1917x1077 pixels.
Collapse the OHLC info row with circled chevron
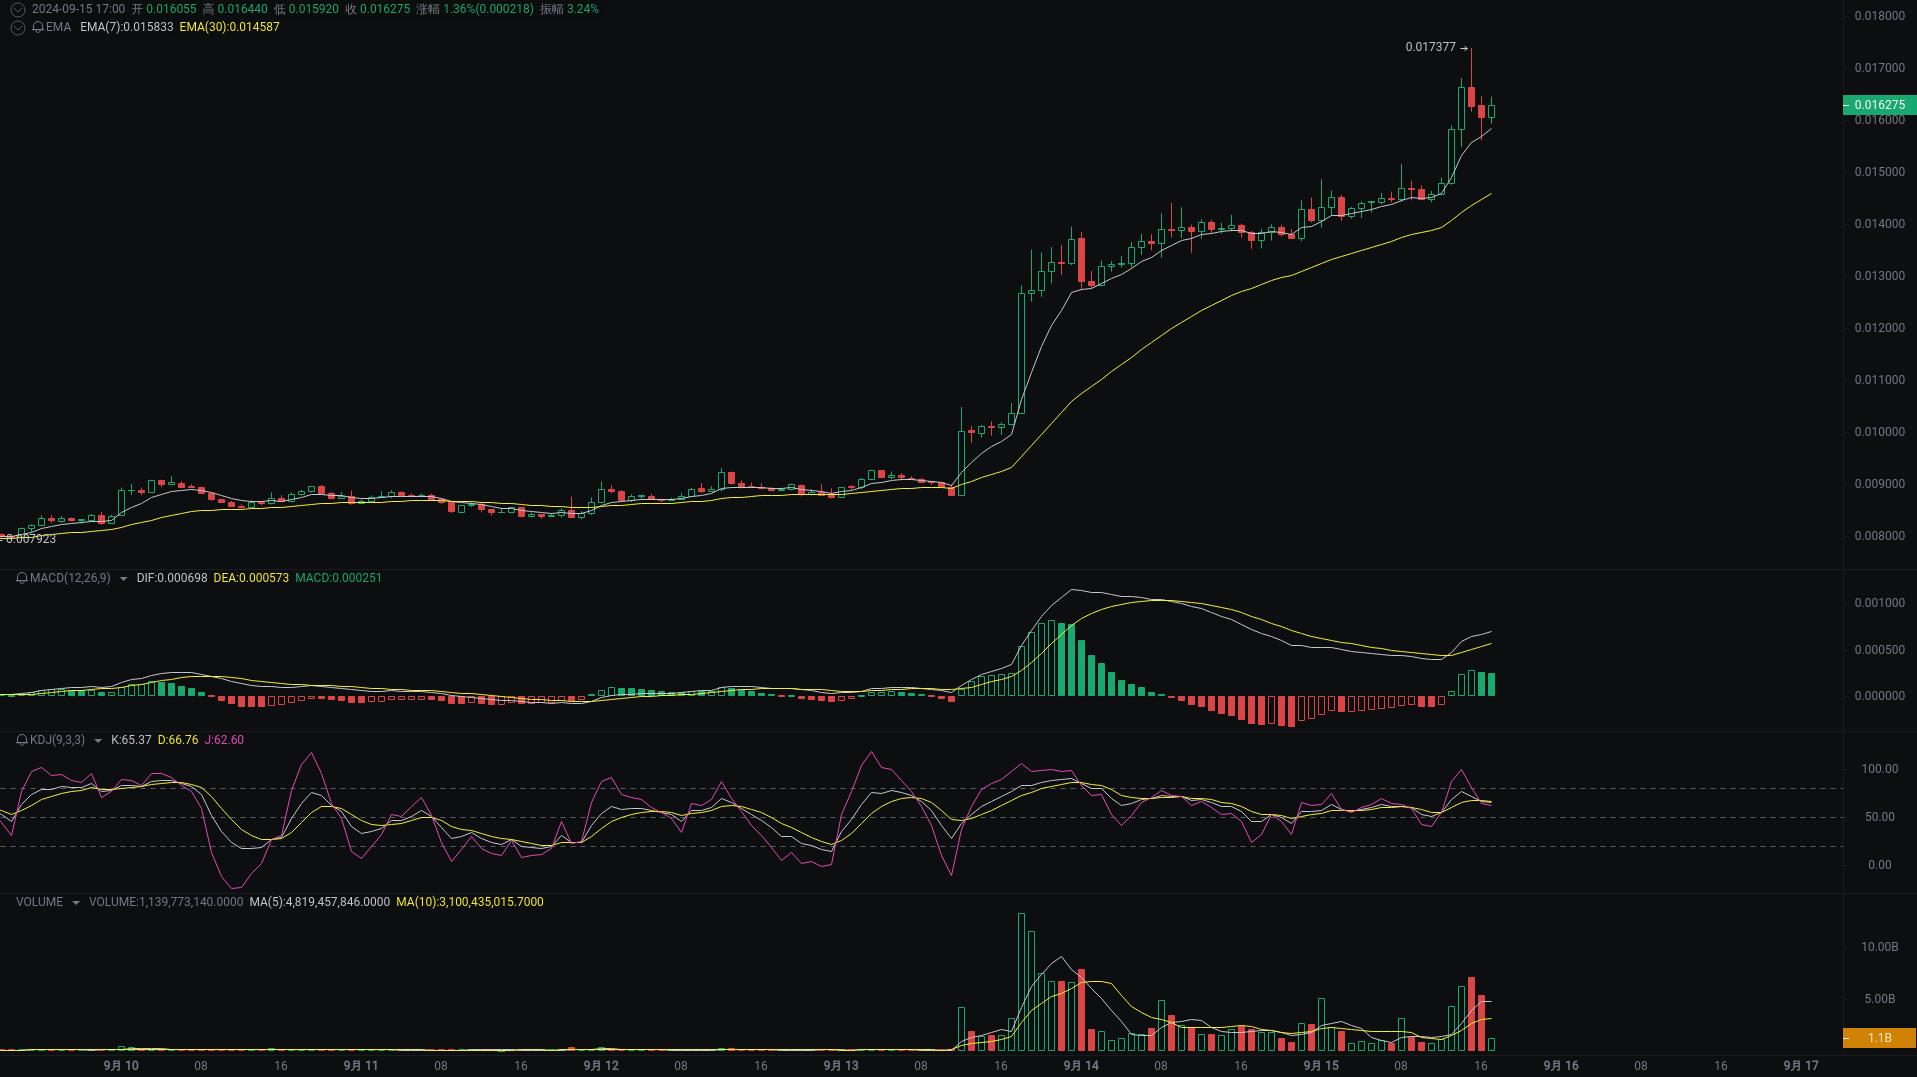point(17,9)
